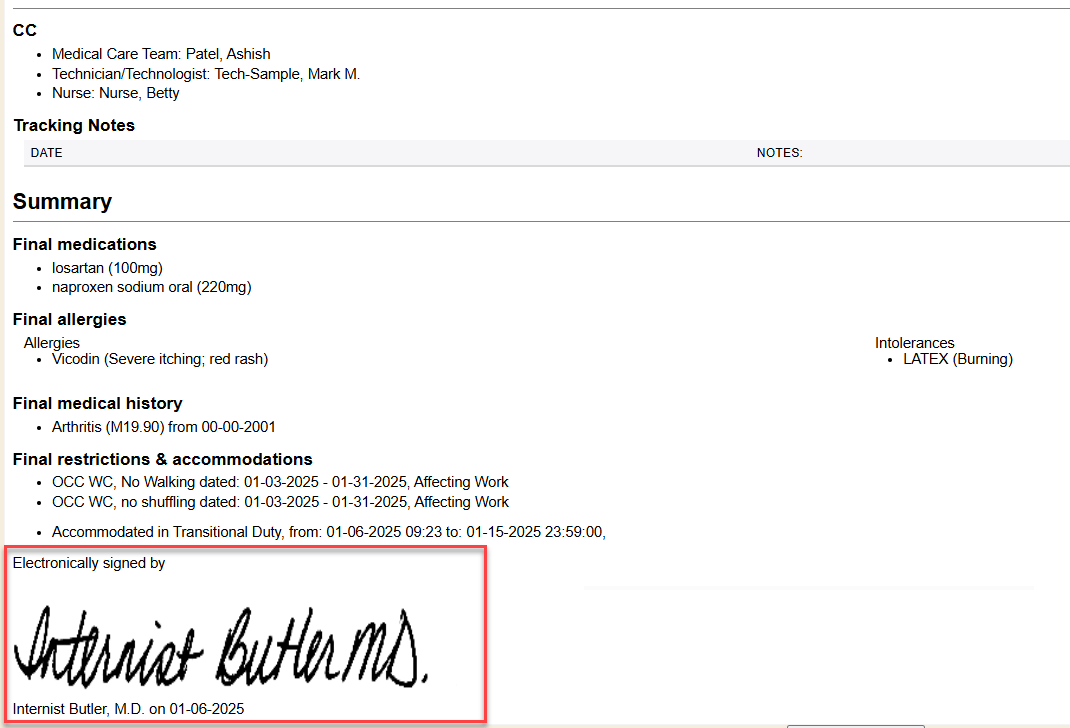1070x728 pixels.
Task: Click the DATE column header in Tracking Notes
Action: pos(47,153)
